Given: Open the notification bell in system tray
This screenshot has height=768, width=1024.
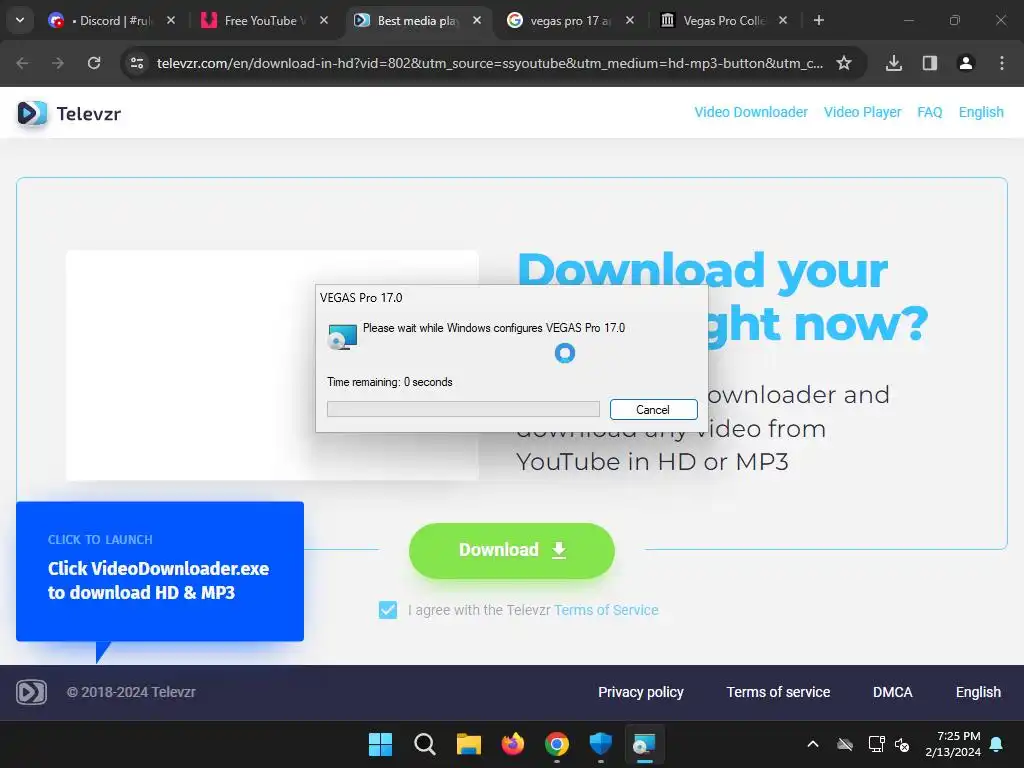Looking at the screenshot, I should (x=997, y=744).
